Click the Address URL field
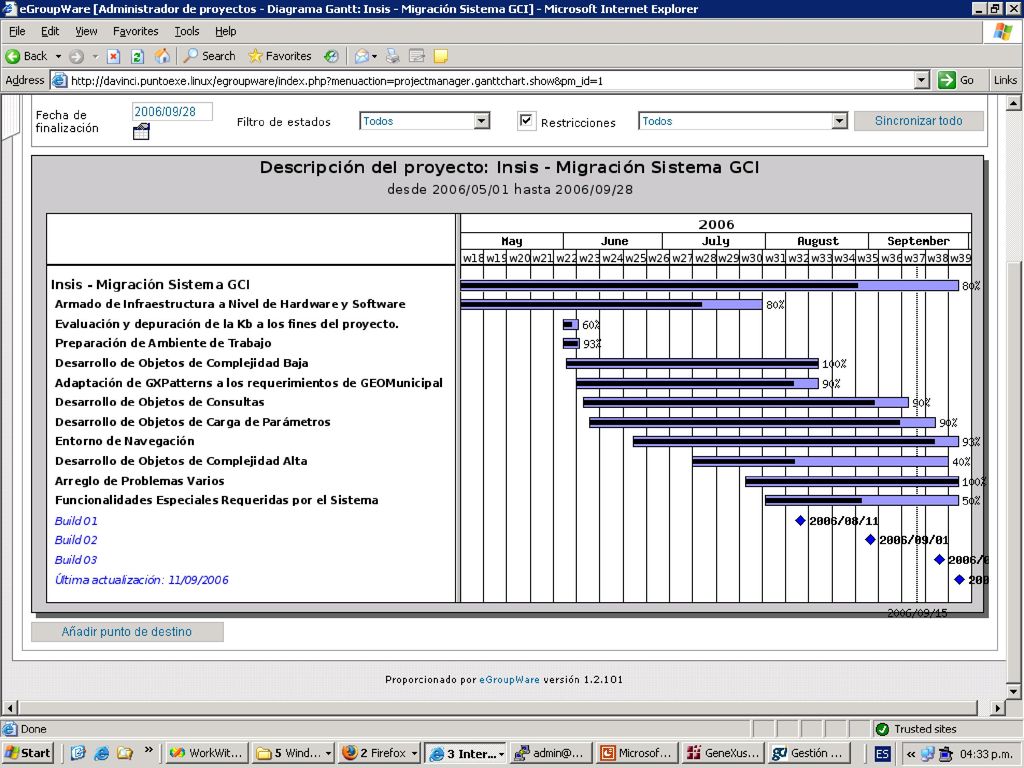 483,80
